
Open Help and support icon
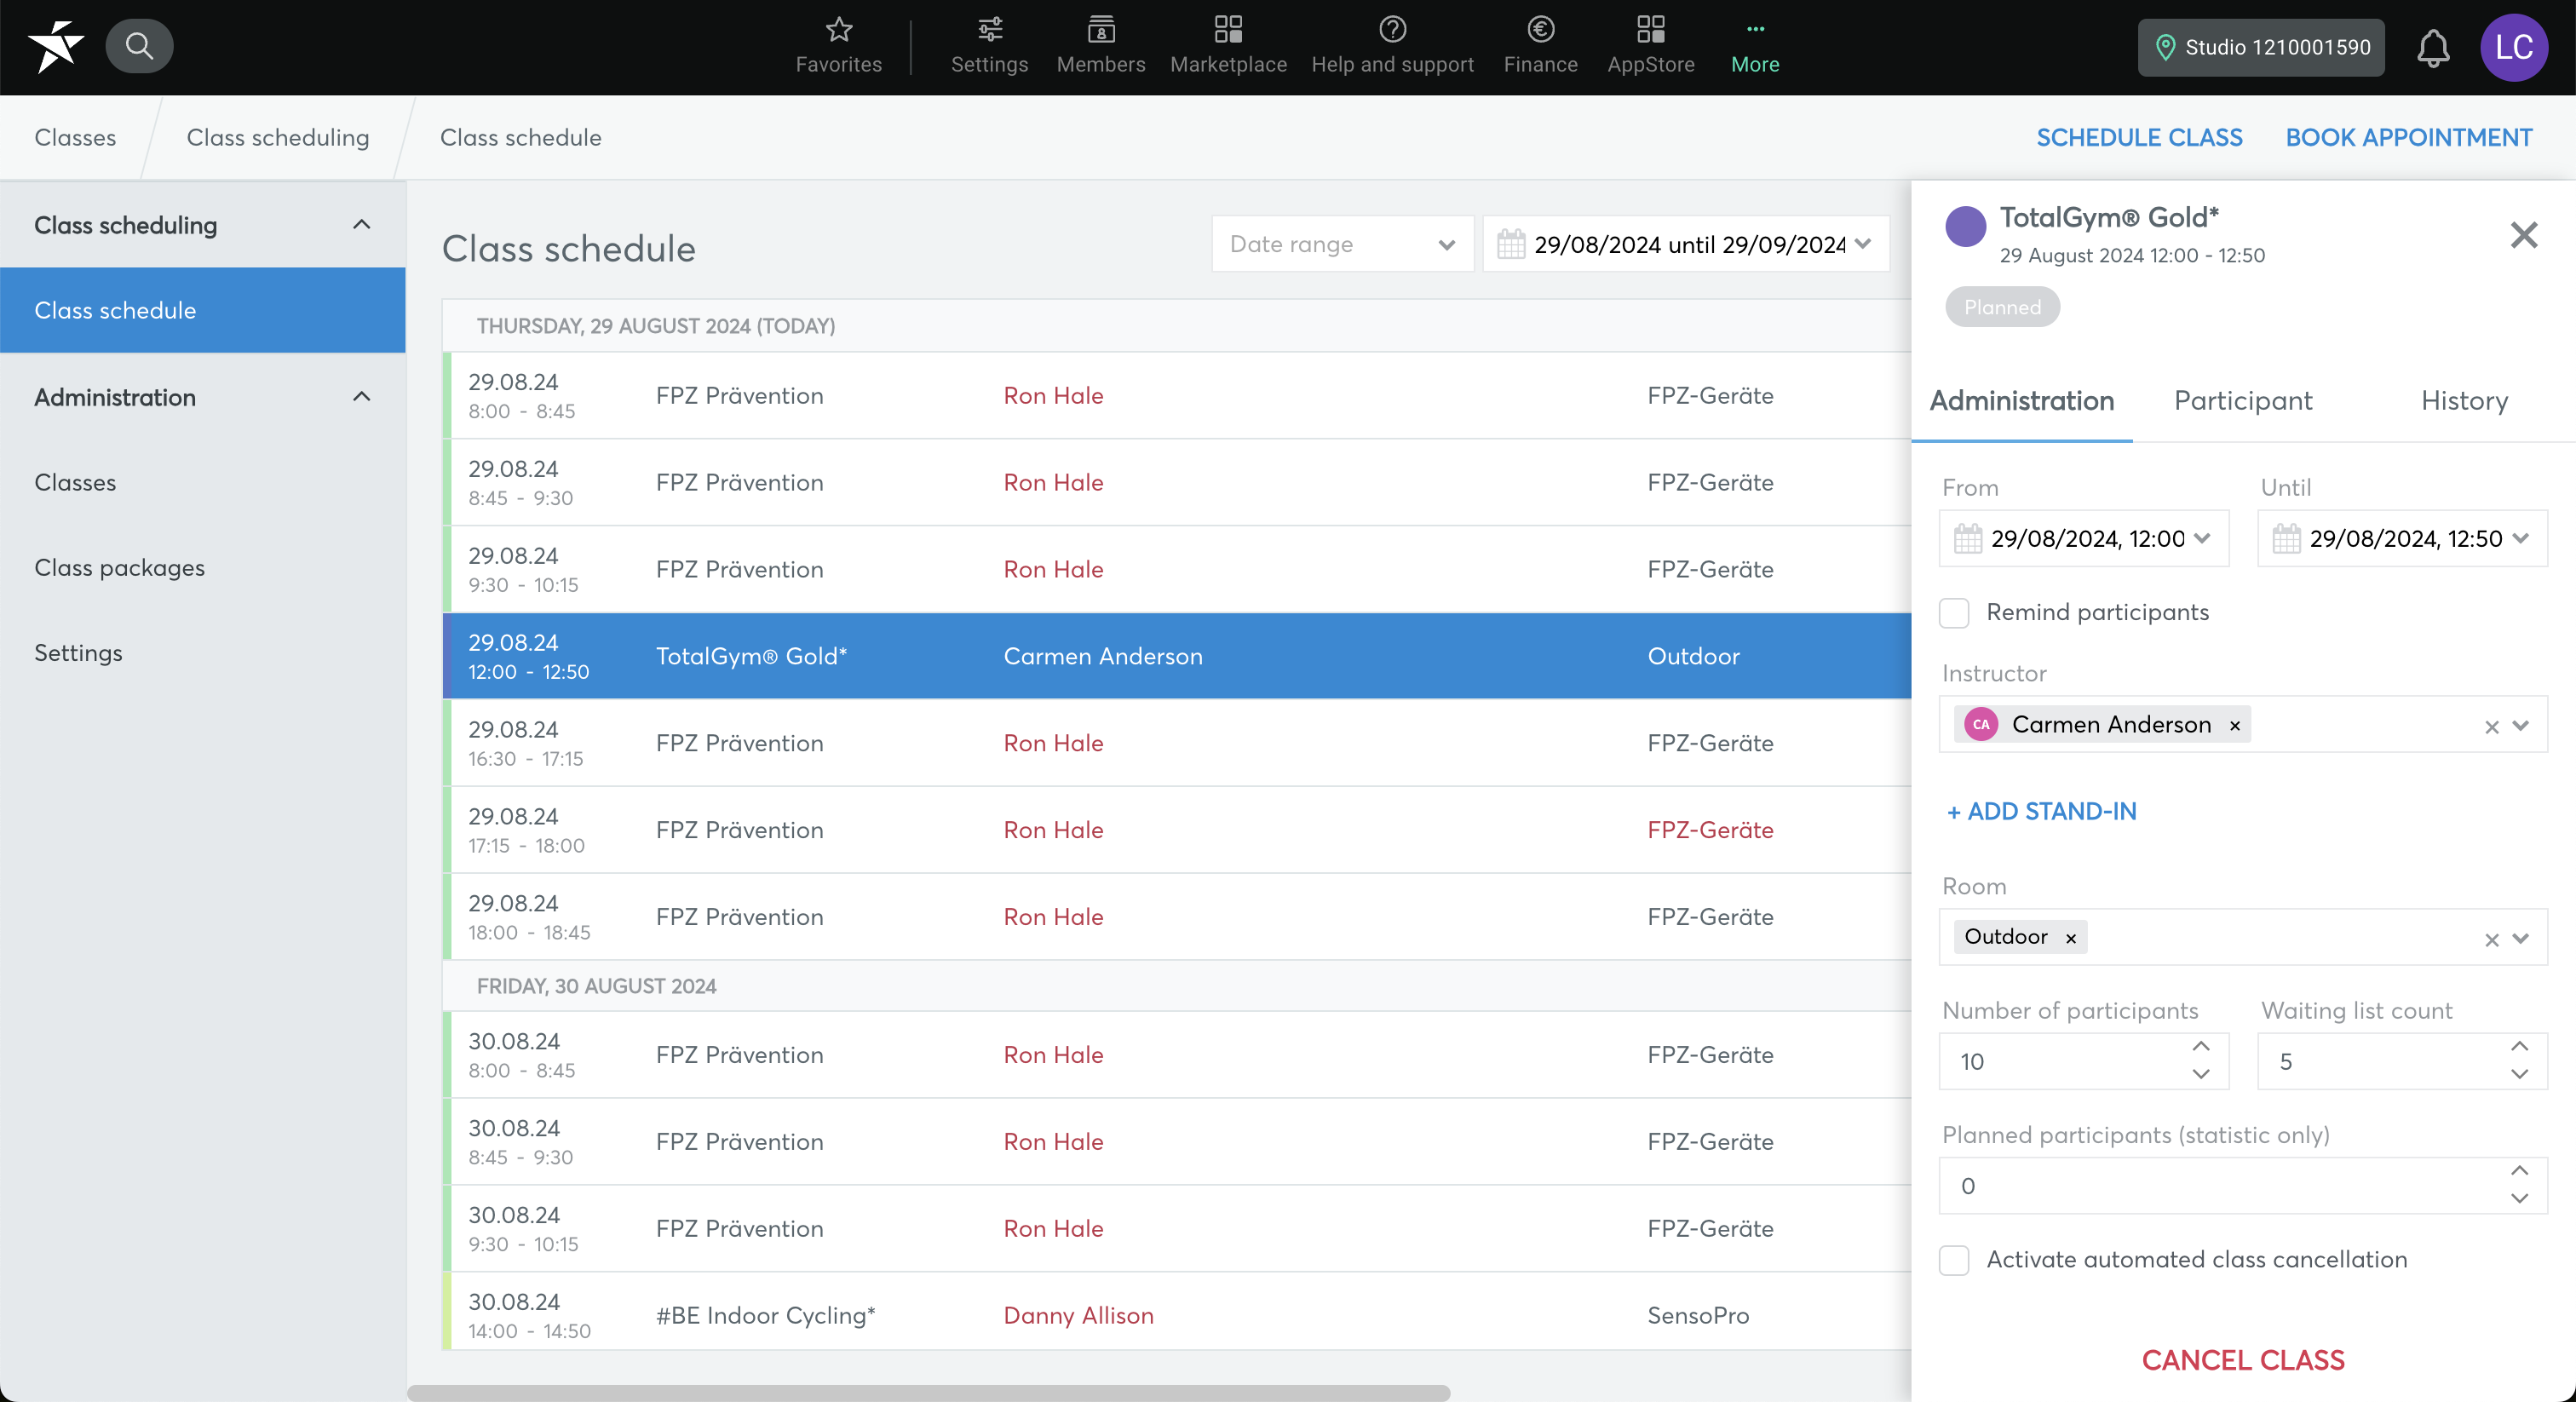point(1392,30)
